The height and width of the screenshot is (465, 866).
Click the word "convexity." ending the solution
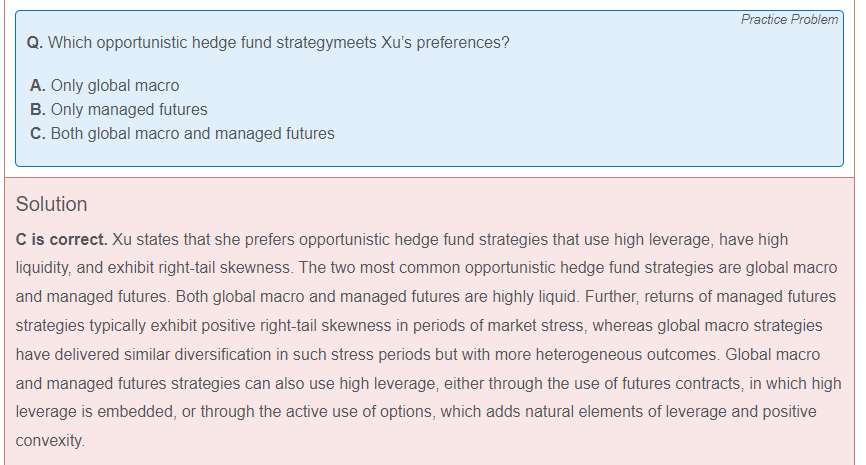[50, 440]
